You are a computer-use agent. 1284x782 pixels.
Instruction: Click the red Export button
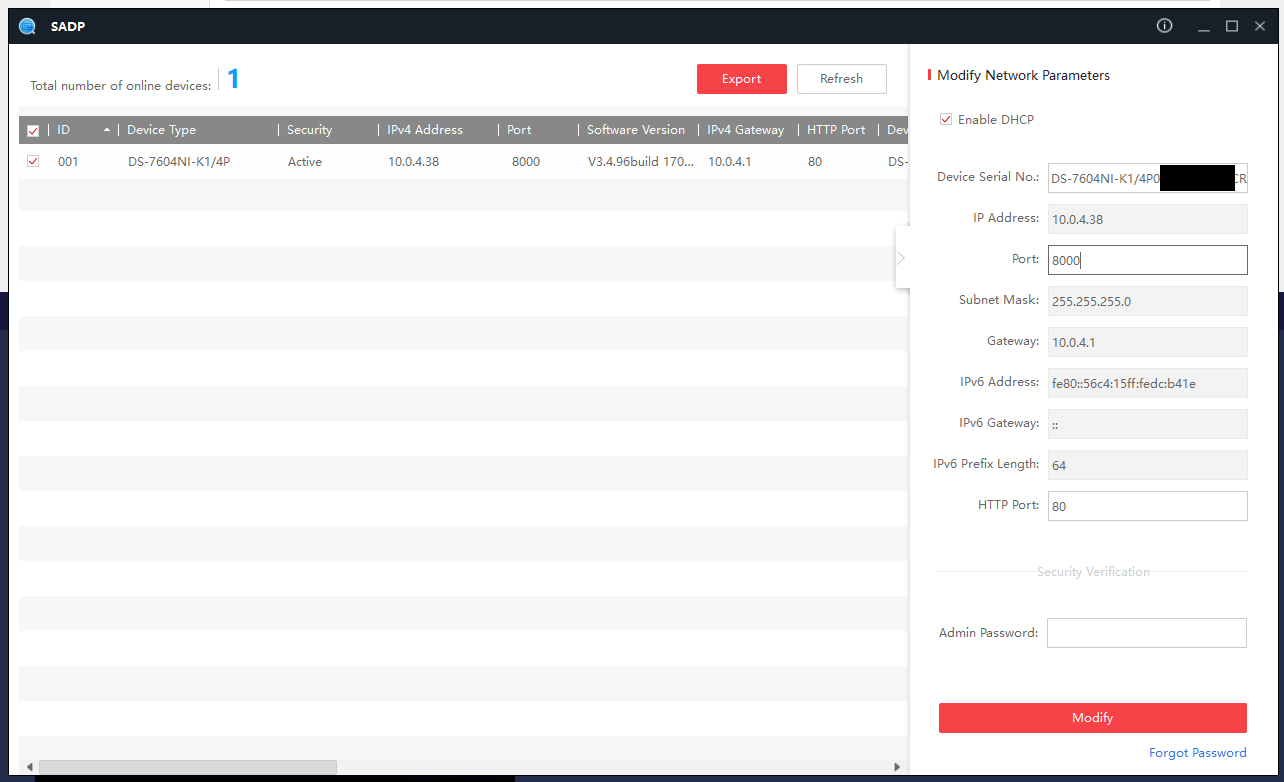pyautogui.click(x=741, y=79)
